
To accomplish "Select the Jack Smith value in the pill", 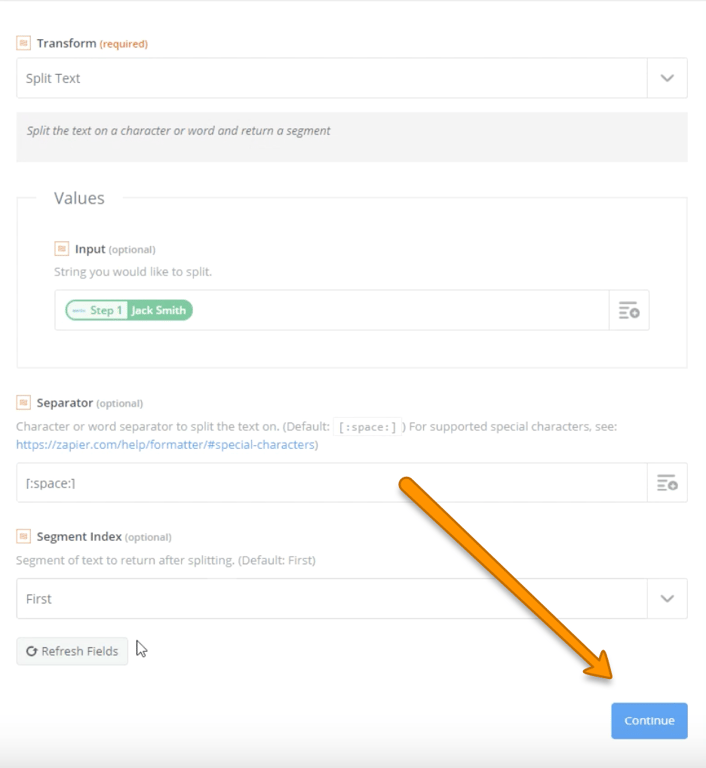I will point(159,310).
